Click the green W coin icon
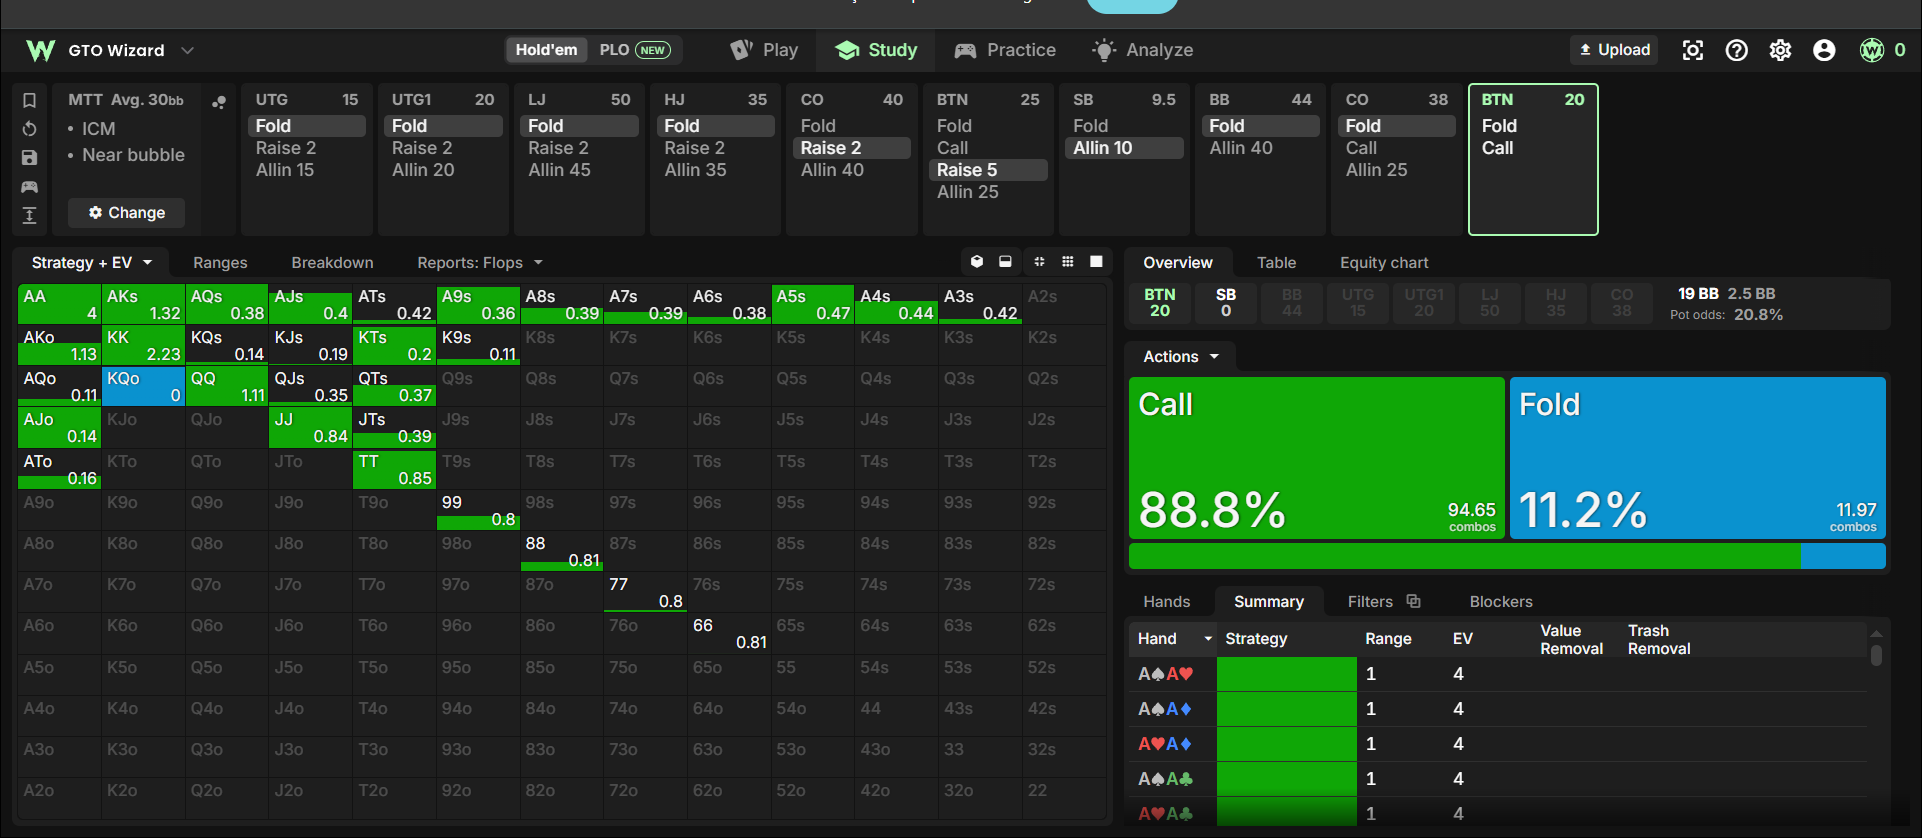Screen dimensions: 1922x838 pyautogui.click(x=1872, y=50)
